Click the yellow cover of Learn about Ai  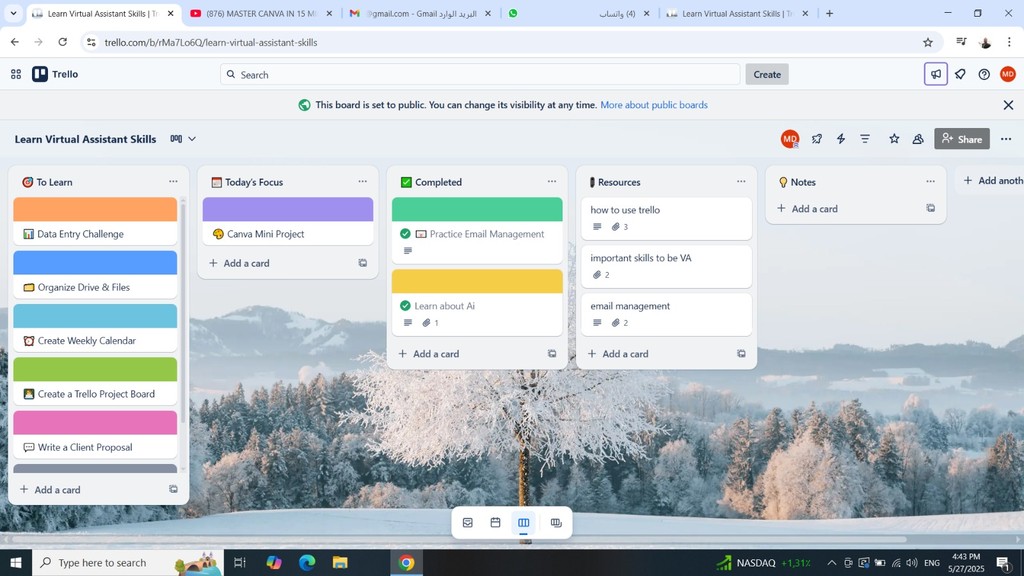477,281
